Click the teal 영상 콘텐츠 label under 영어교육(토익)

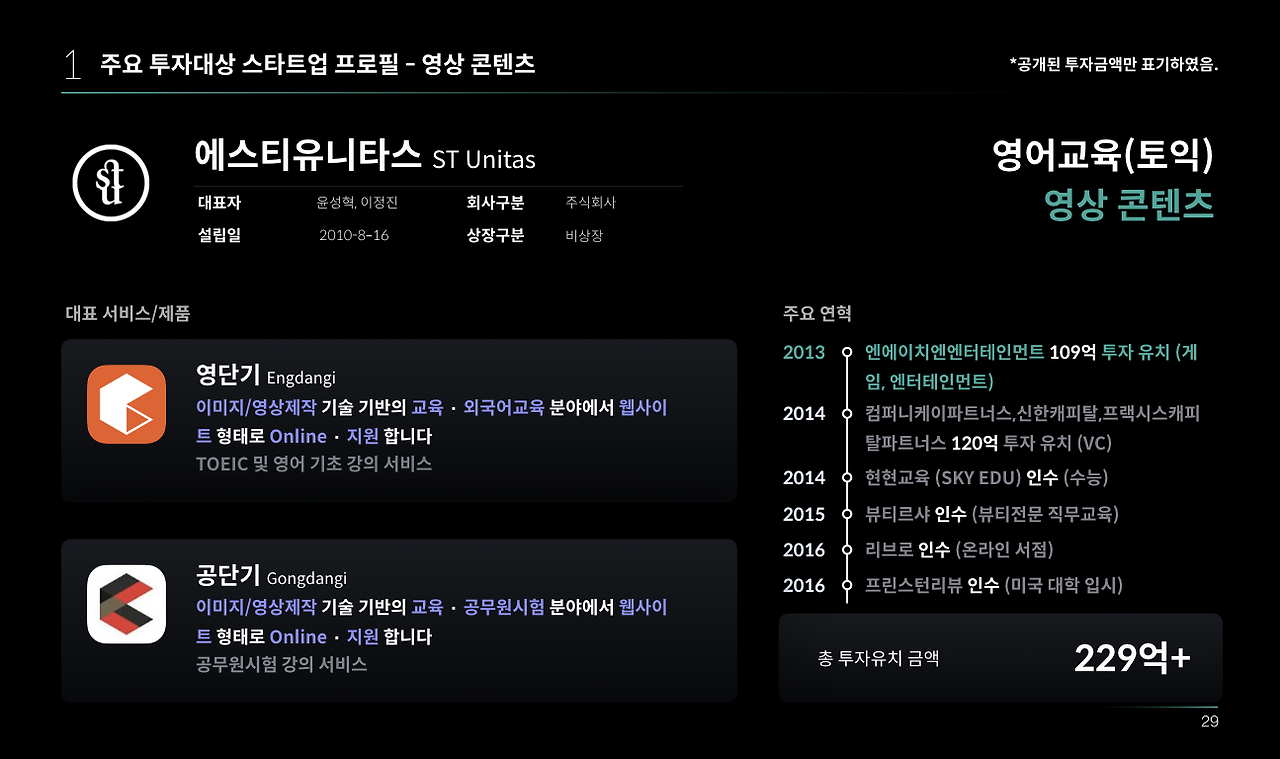tap(1129, 205)
